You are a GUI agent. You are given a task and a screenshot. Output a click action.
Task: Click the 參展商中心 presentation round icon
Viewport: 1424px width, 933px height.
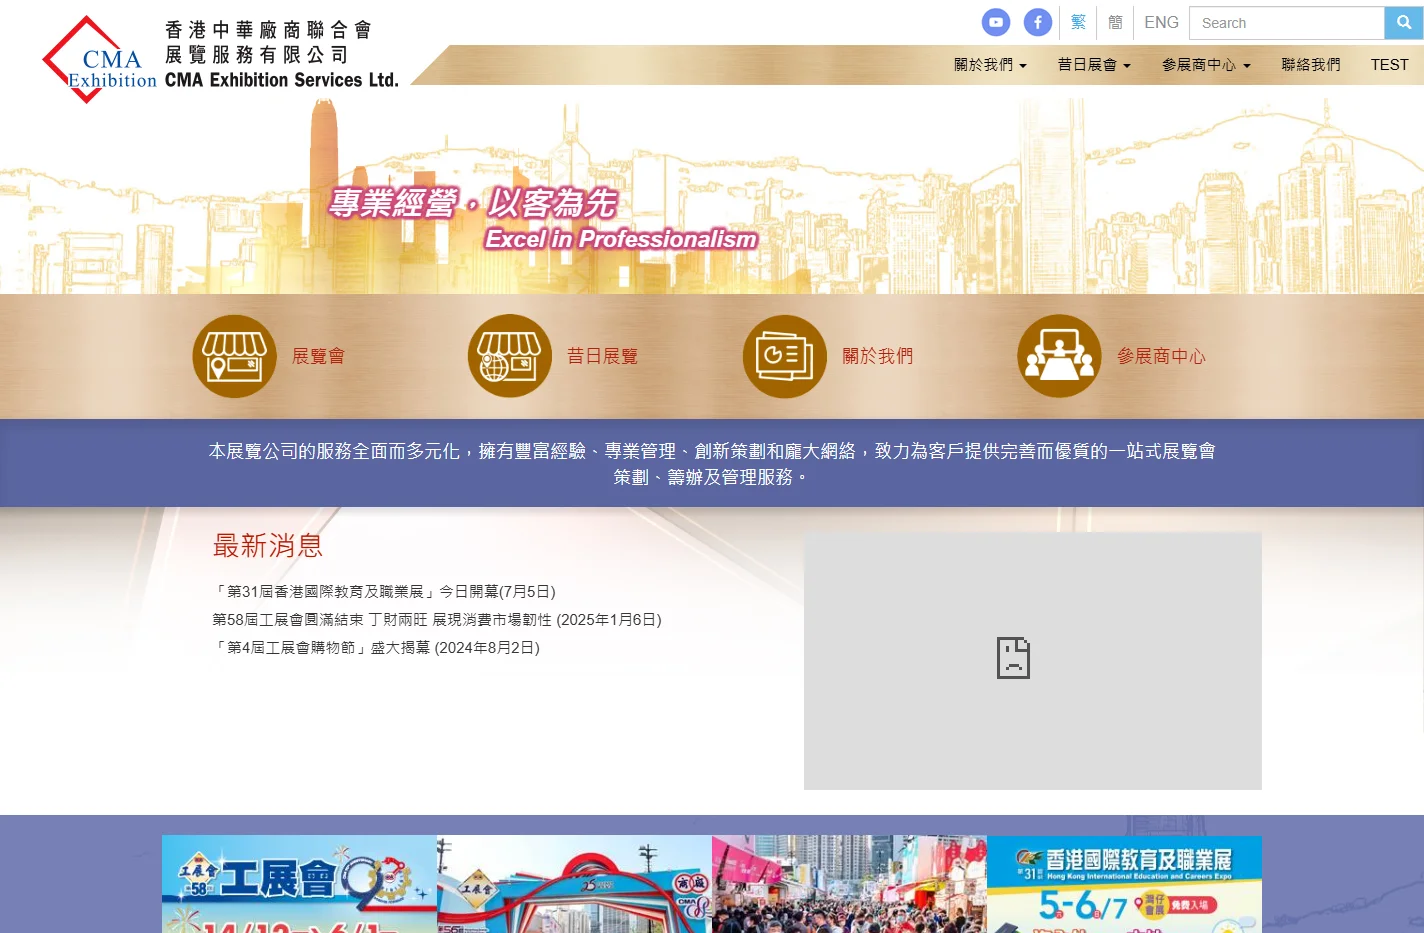1060,356
